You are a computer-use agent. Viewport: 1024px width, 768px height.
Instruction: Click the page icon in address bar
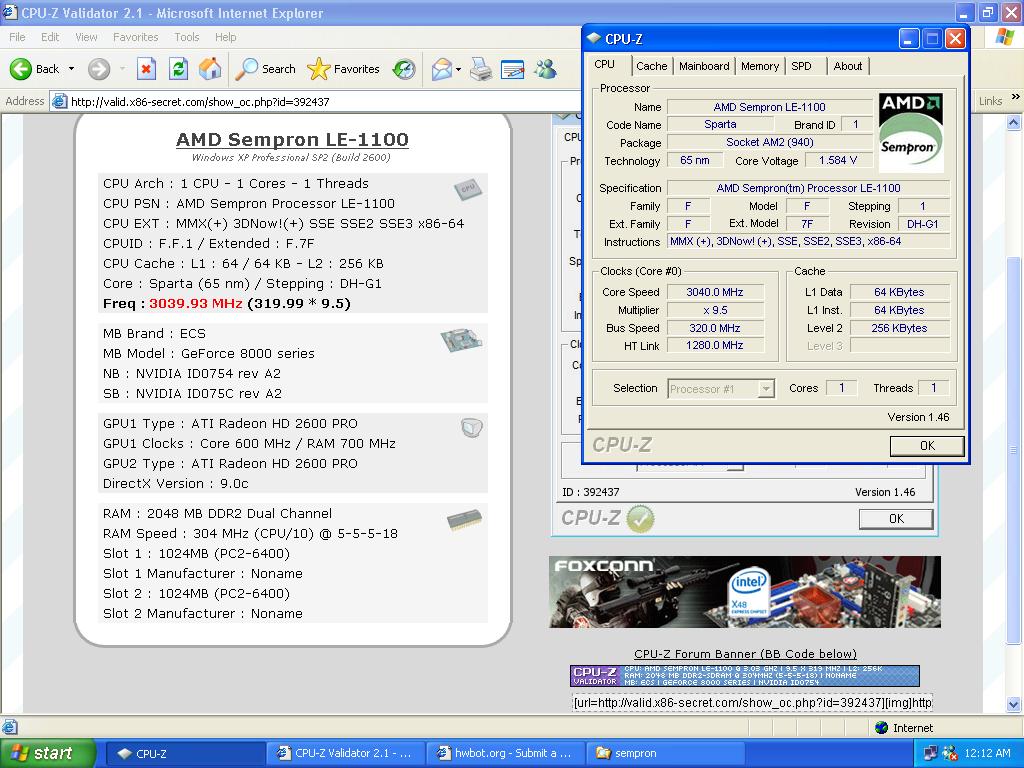tap(59, 101)
